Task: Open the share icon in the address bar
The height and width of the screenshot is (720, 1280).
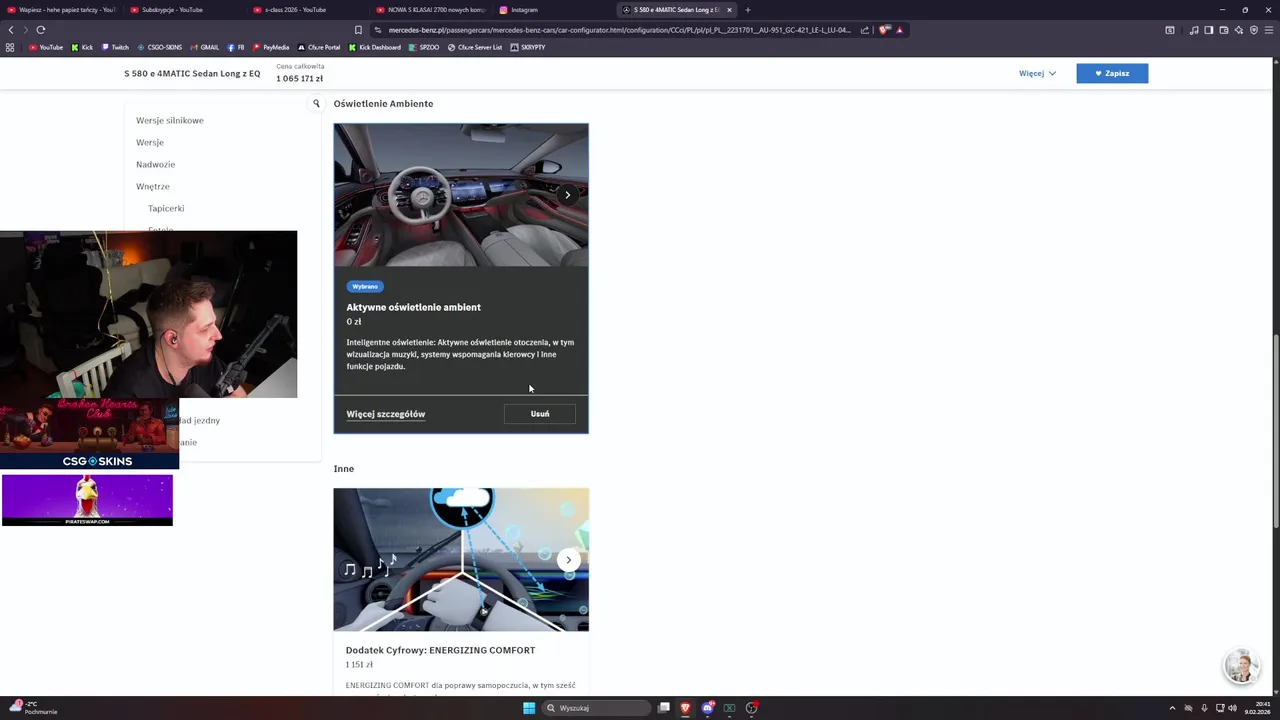Action: 865,30
